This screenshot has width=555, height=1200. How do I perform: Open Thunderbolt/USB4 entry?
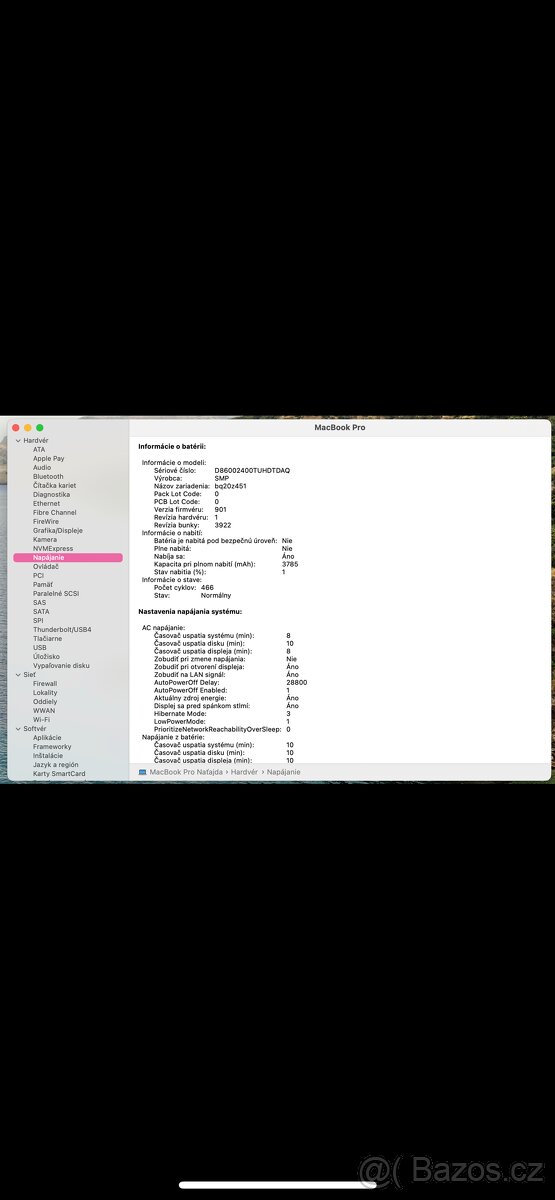62,630
